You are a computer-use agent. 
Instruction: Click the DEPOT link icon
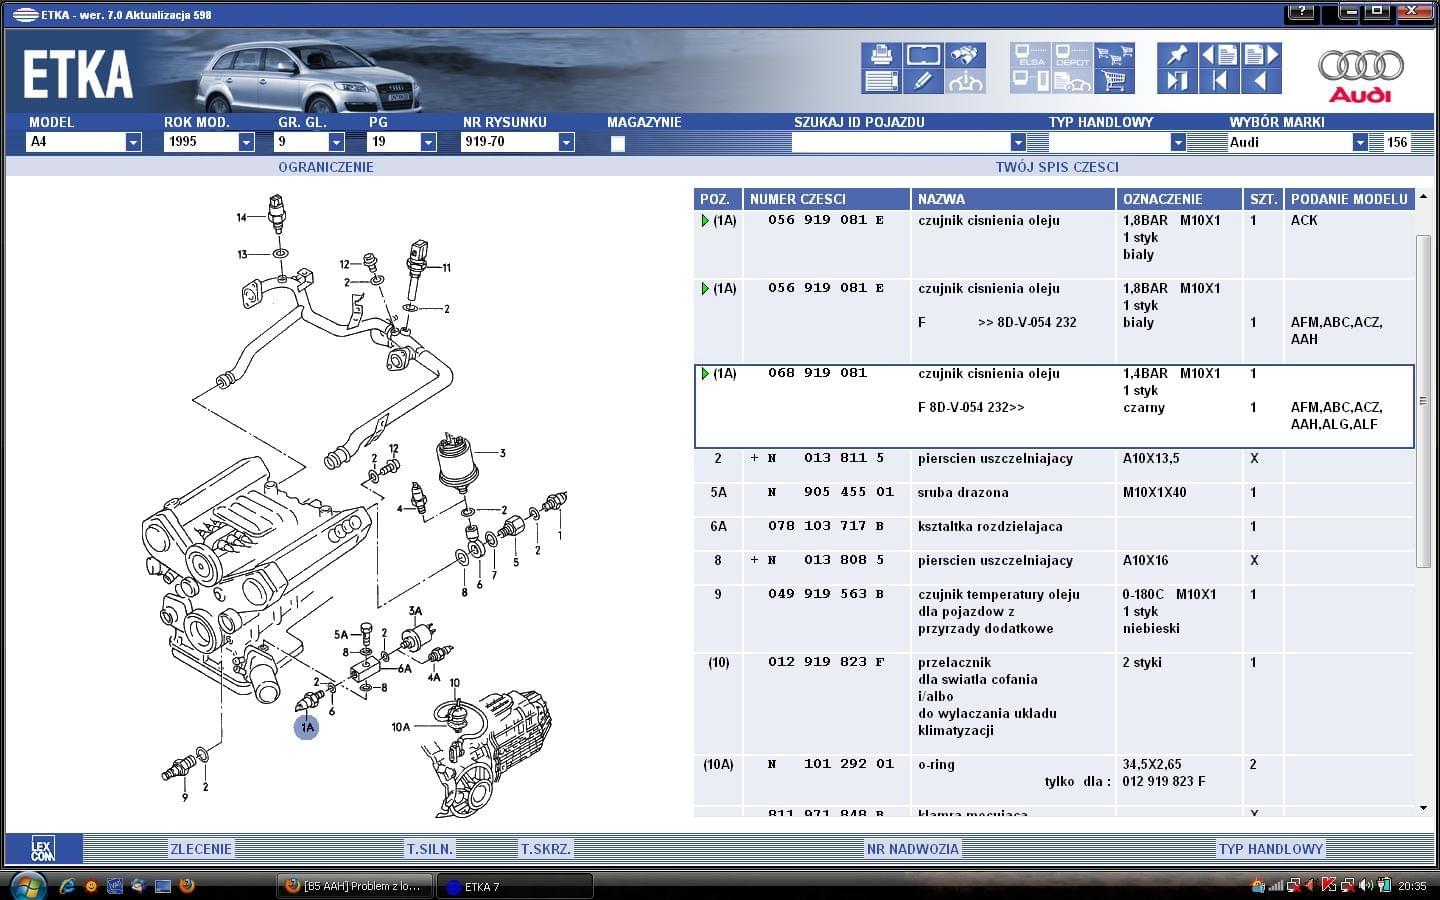click(x=1072, y=54)
